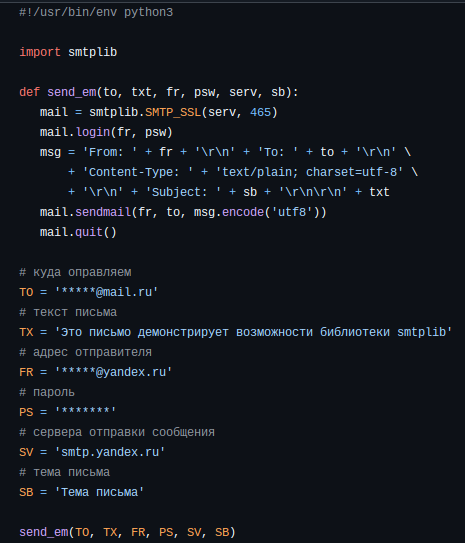
Task: Click the mail.quit() line
Action: (78, 232)
